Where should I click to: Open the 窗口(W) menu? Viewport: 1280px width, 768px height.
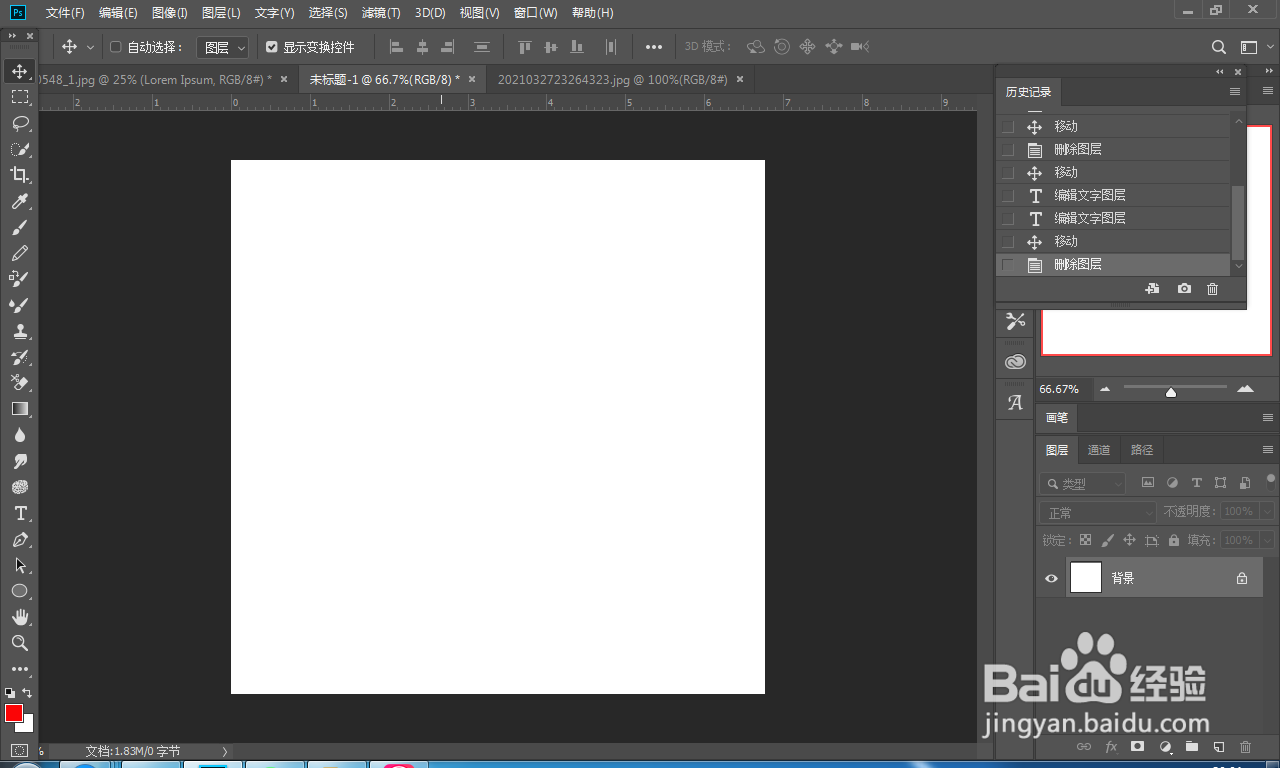pos(535,13)
